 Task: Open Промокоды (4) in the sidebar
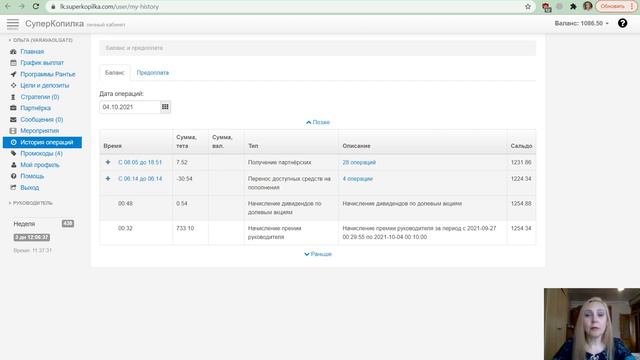[41, 153]
